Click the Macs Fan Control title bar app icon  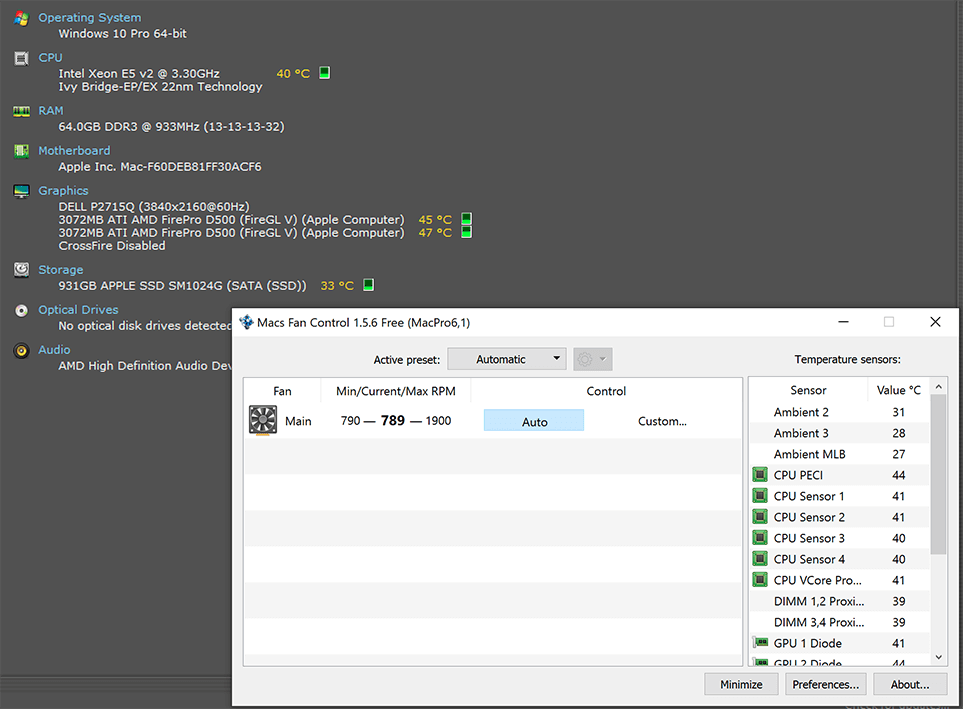click(246, 323)
